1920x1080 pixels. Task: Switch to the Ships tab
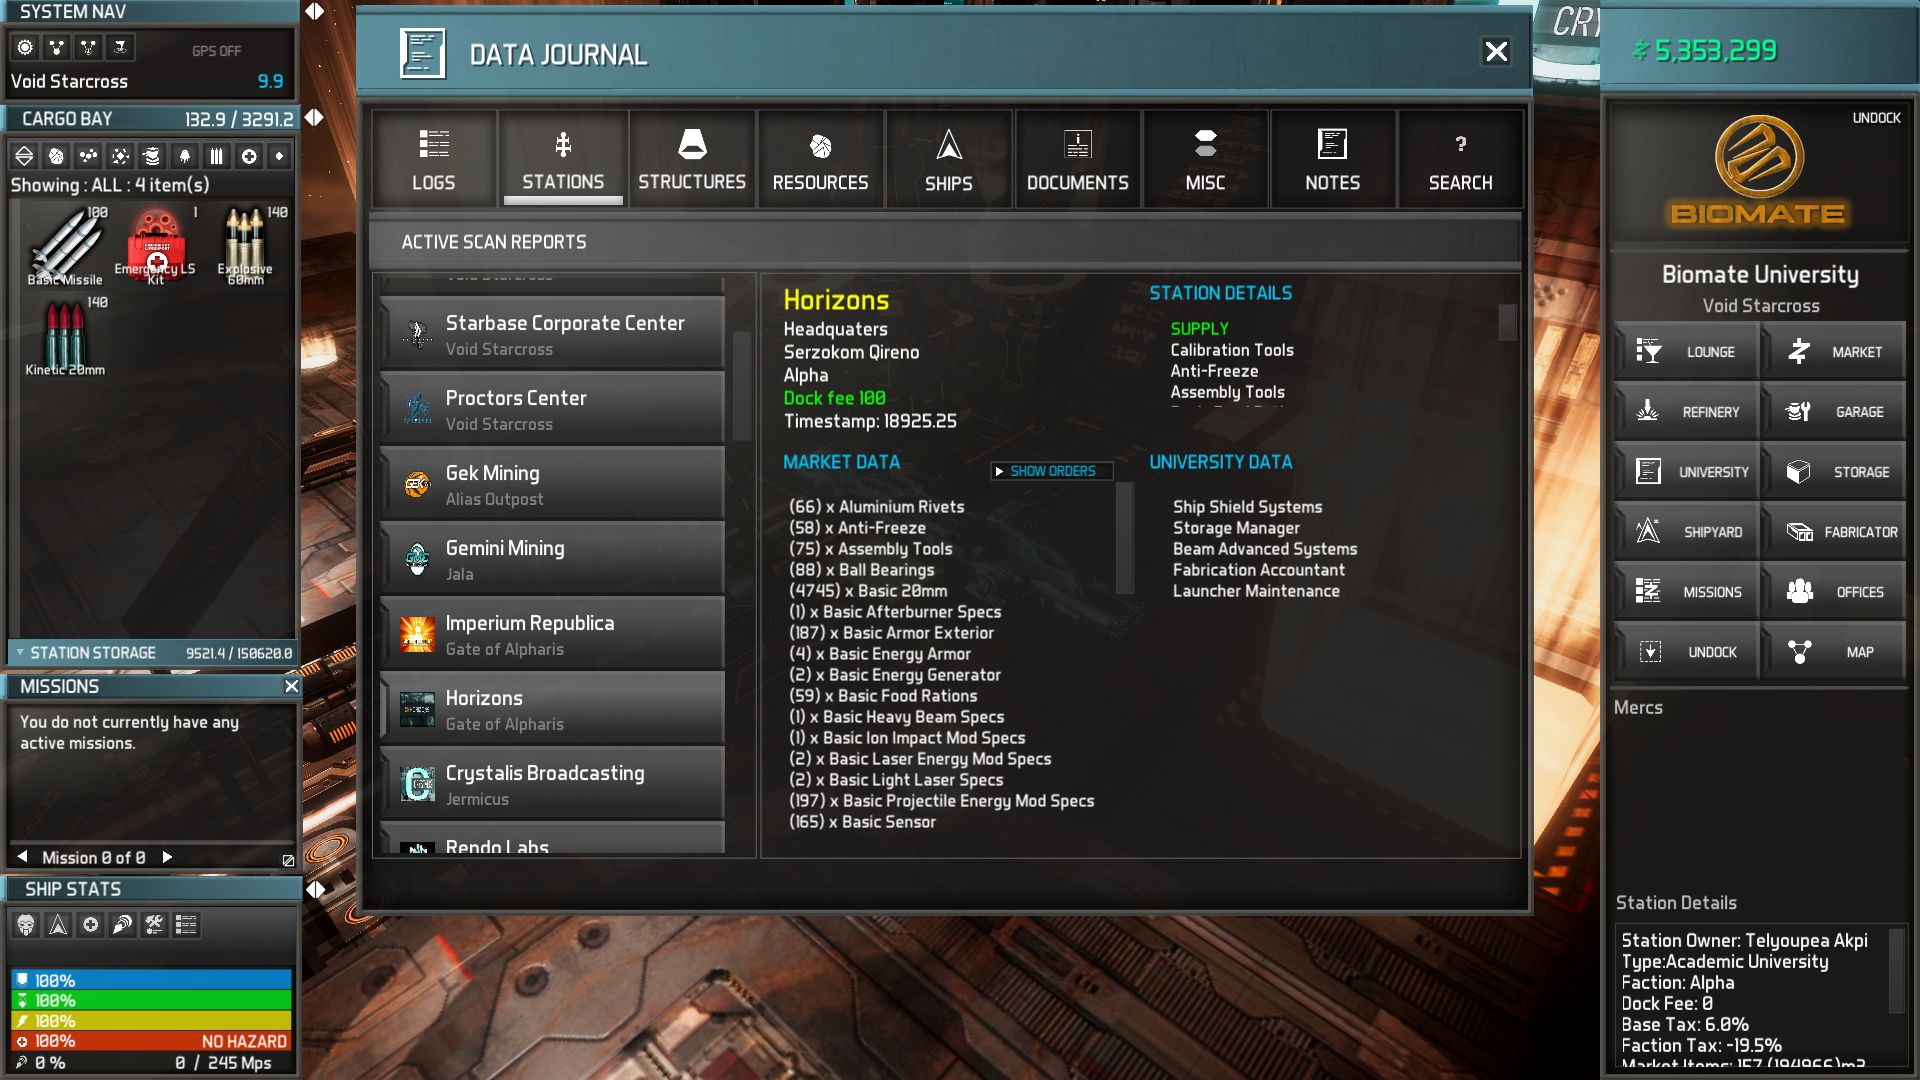(x=949, y=159)
